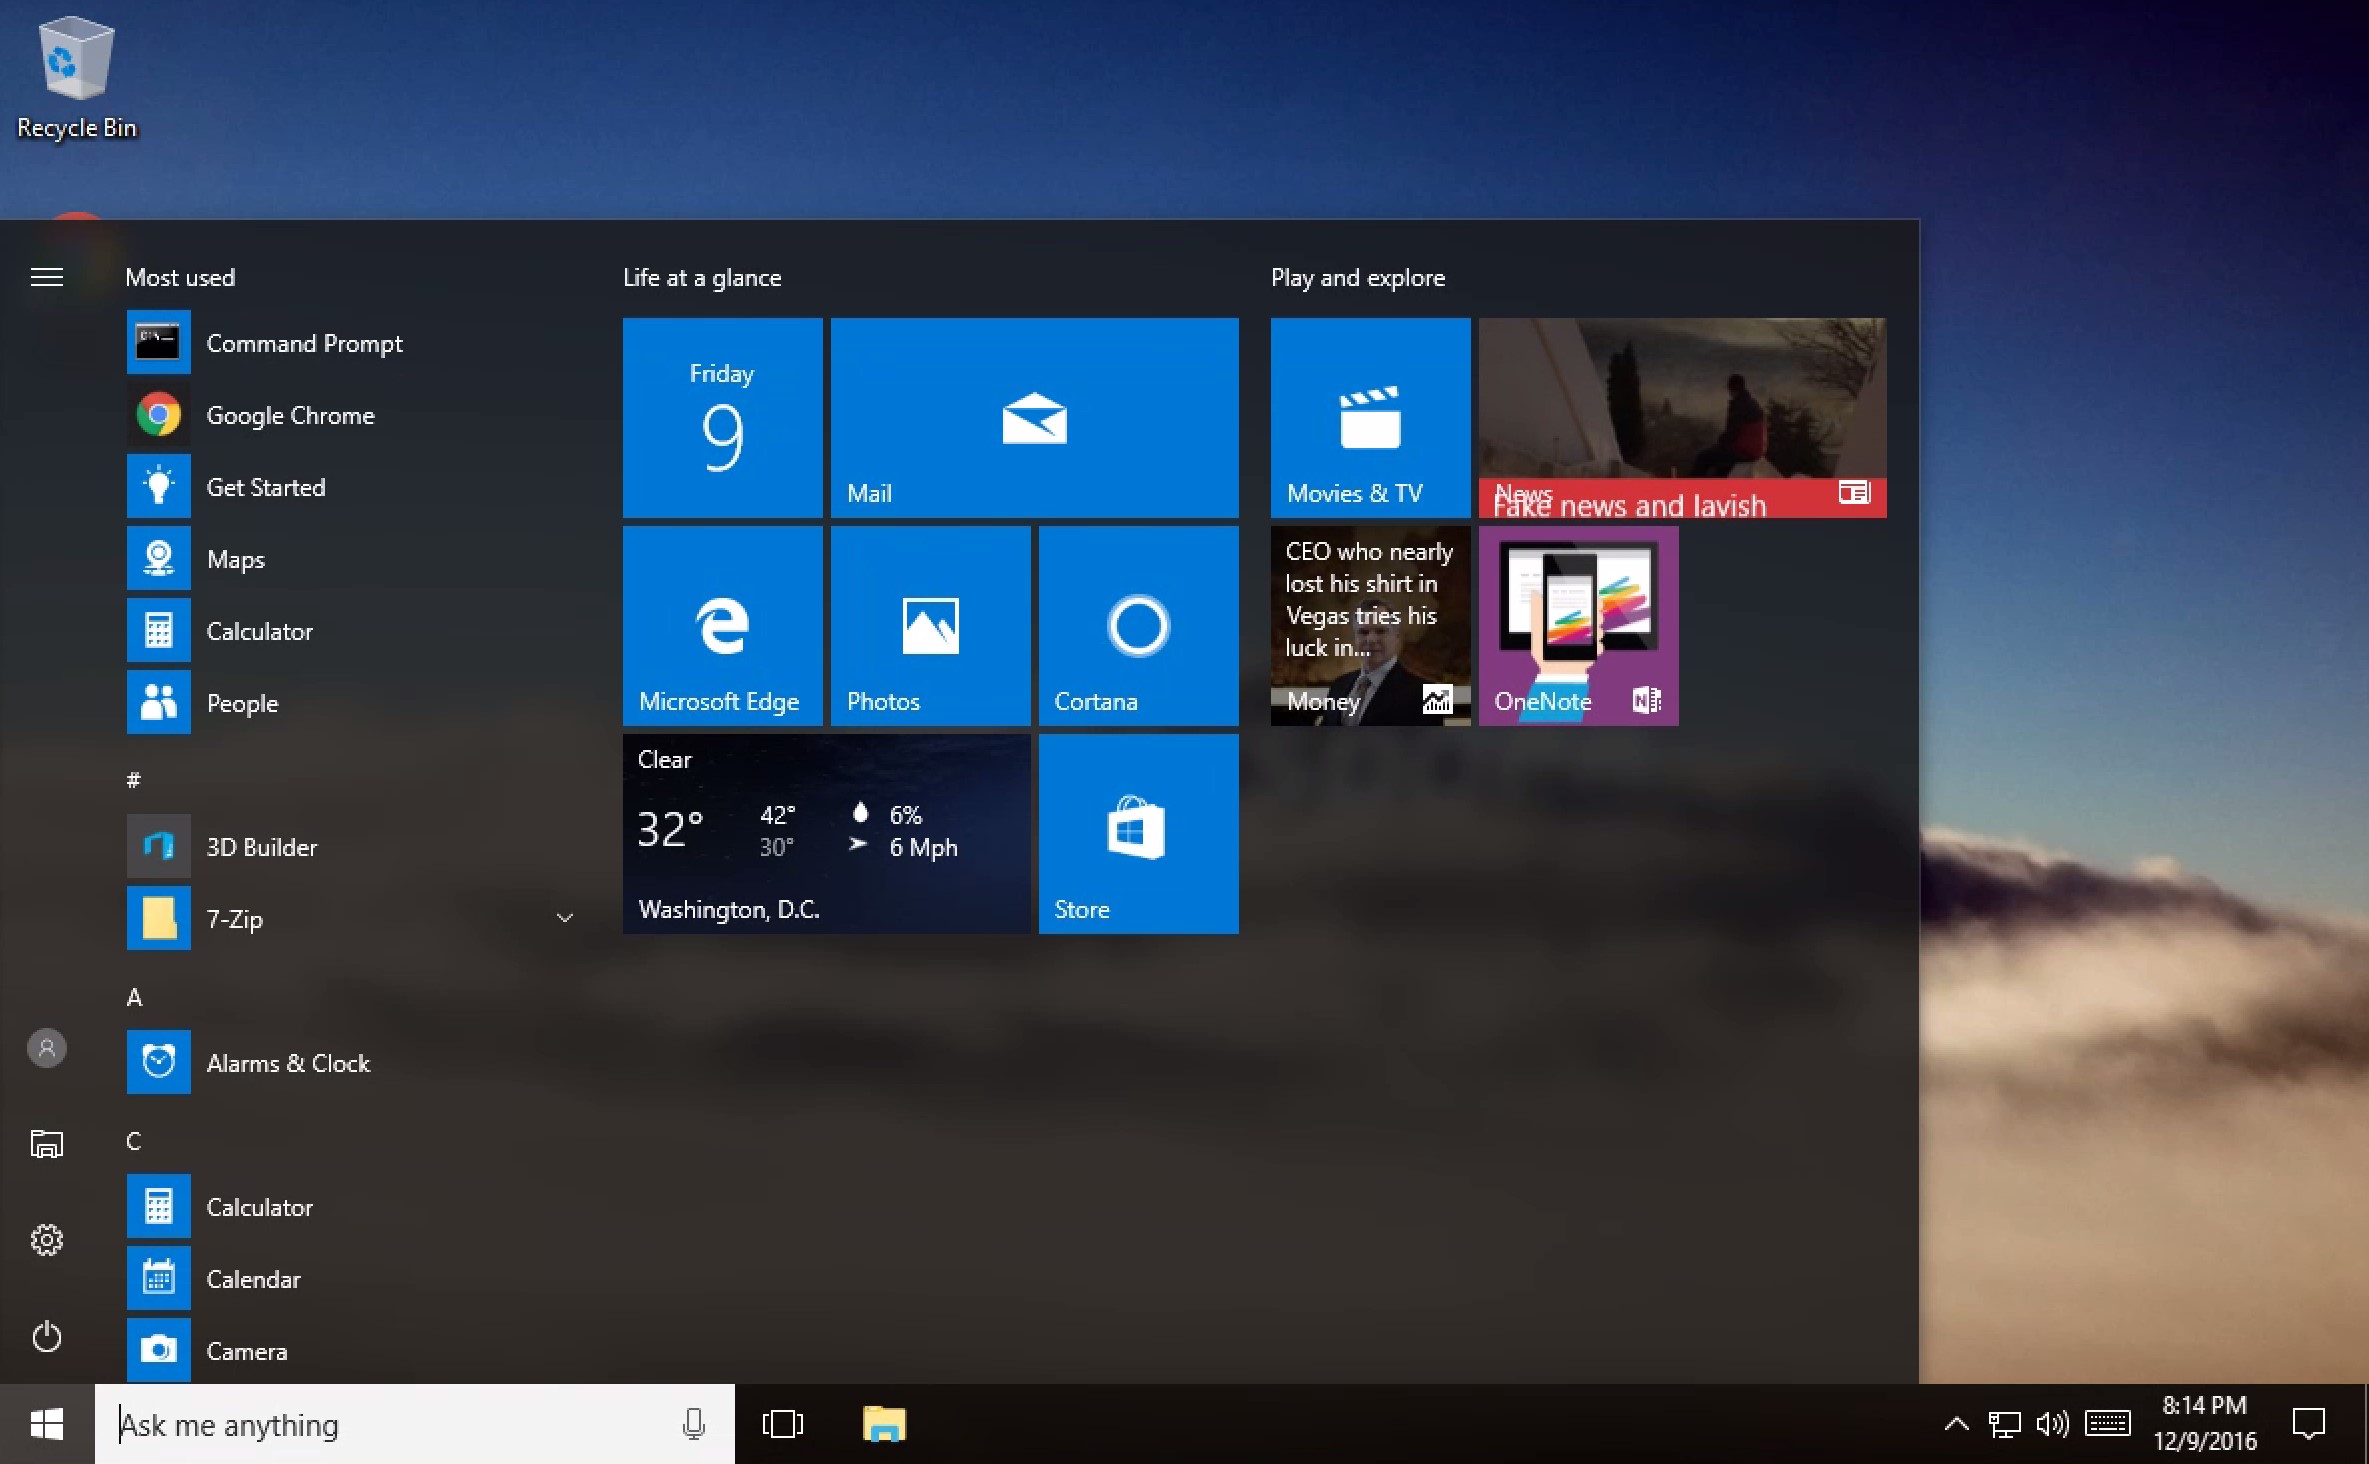
Task: Open File Explorer from the taskbar
Action: point(884,1424)
